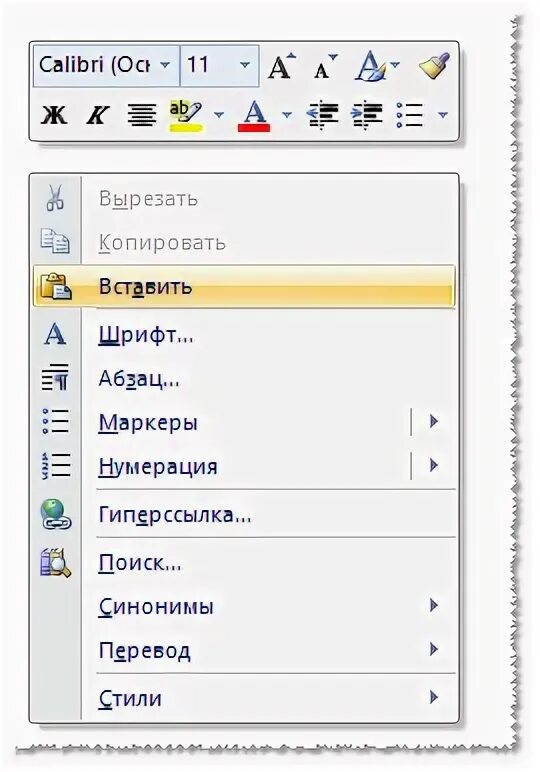Toggle bold formatting (Ж)
The height and width of the screenshot is (772, 540).
point(53,115)
